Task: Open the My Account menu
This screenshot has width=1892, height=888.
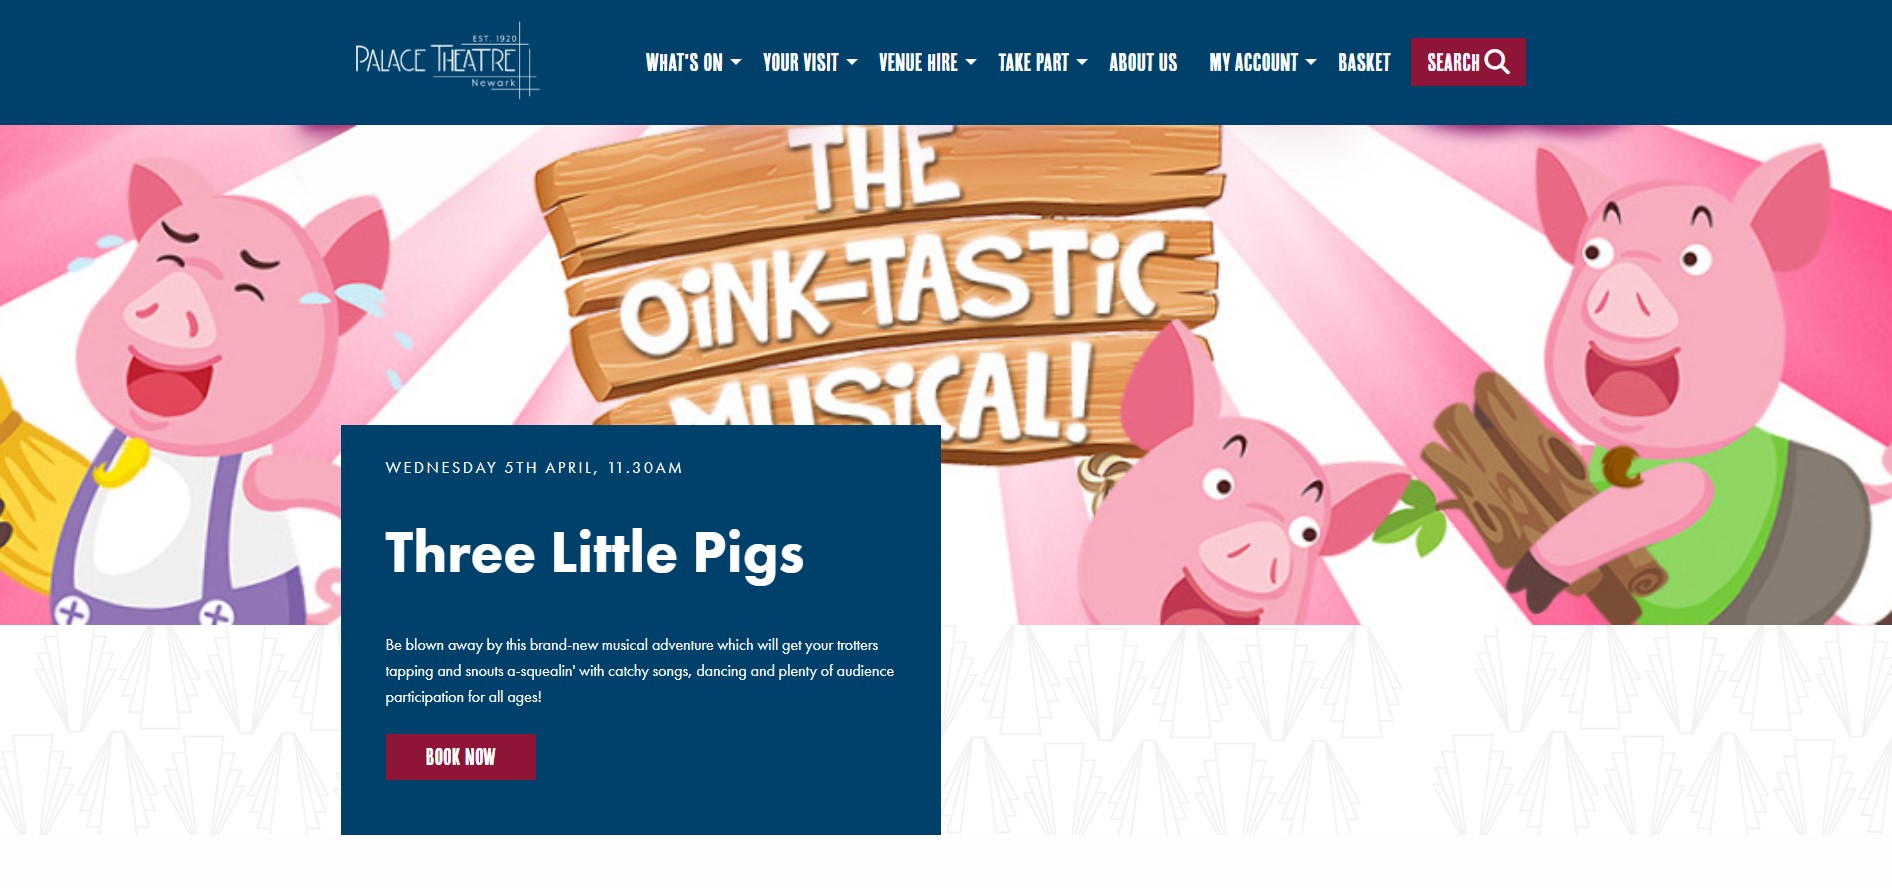Action: 1254,63
